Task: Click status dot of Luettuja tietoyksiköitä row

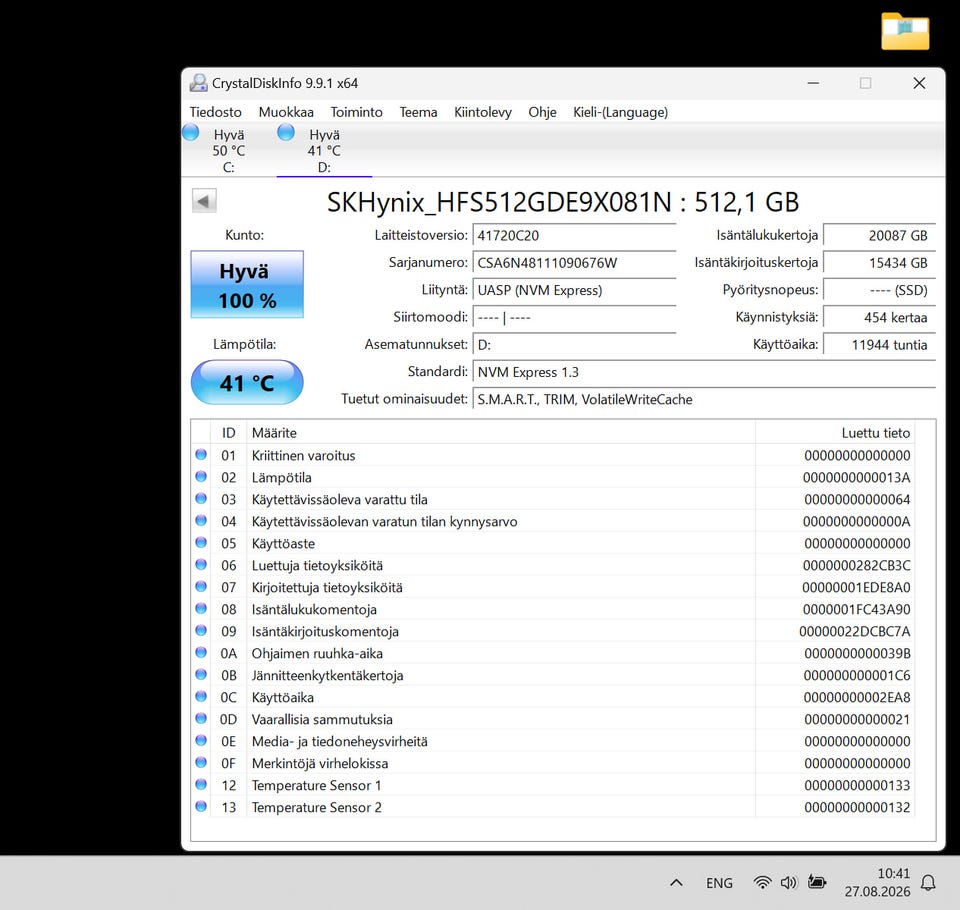Action: 201,565
